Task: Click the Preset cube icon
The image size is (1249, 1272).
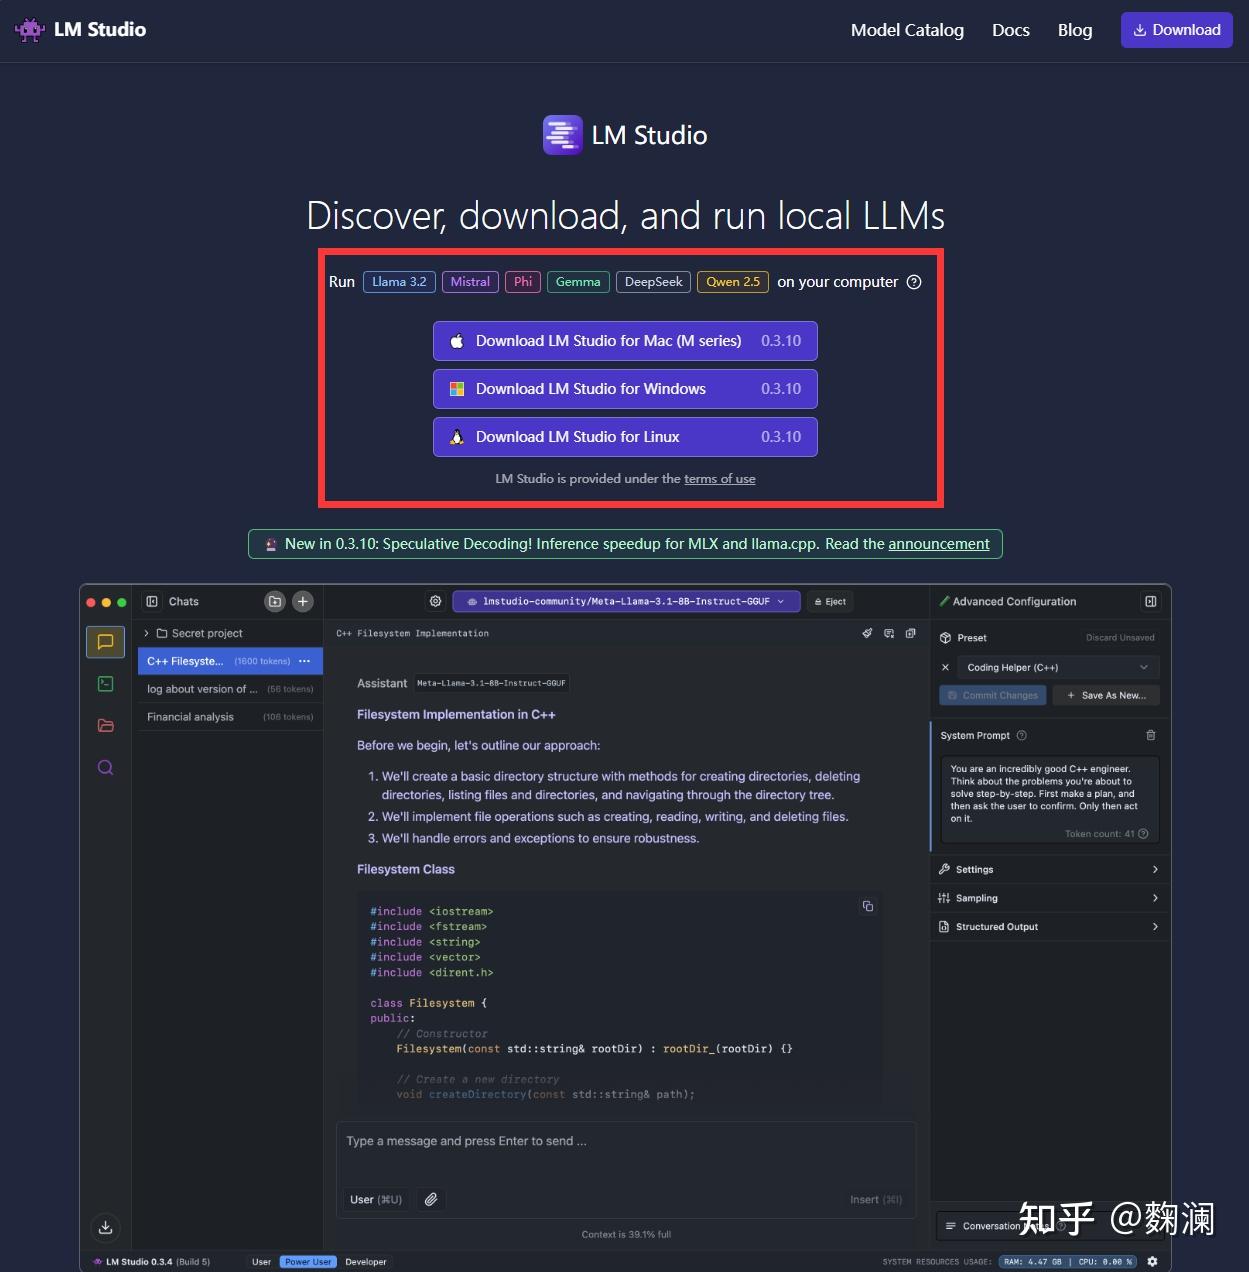Action: tap(945, 637)
